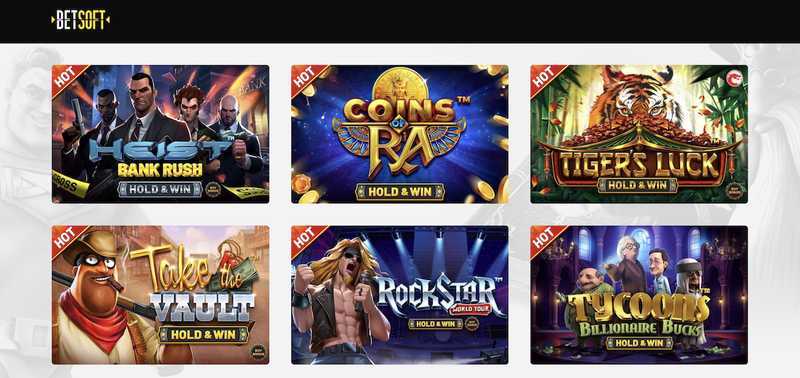
Task: Open Tycoons Billionaire Bucks game title
Action: 638,315
